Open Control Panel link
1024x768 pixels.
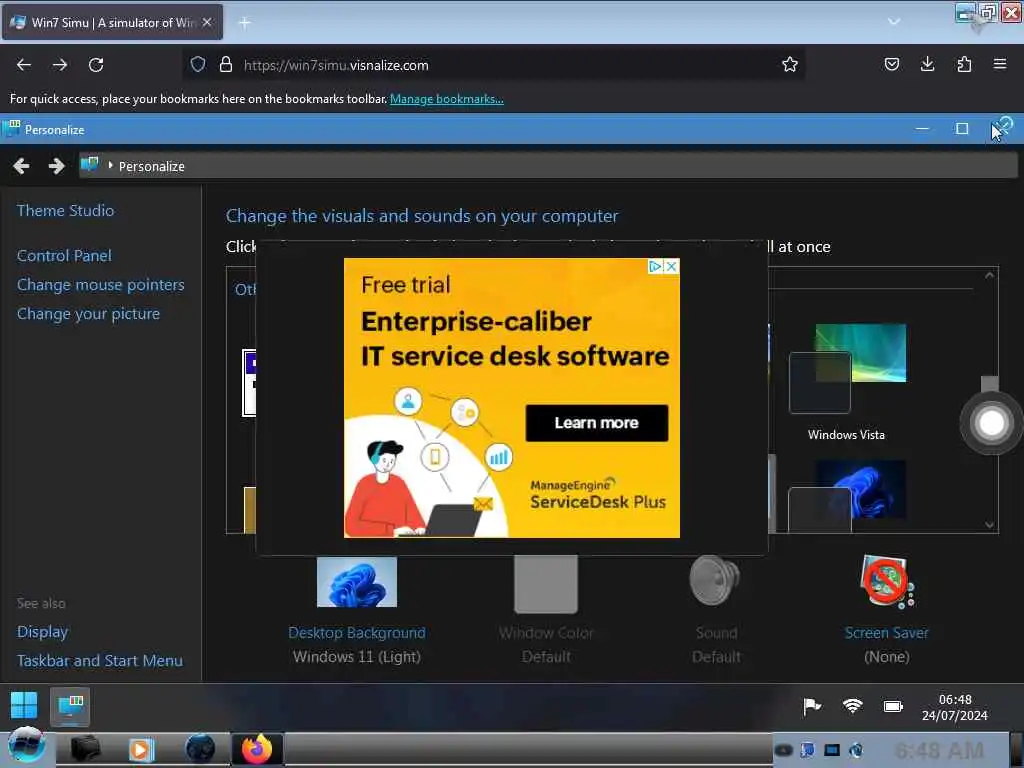pyautogui.click(x=64, y=255)
